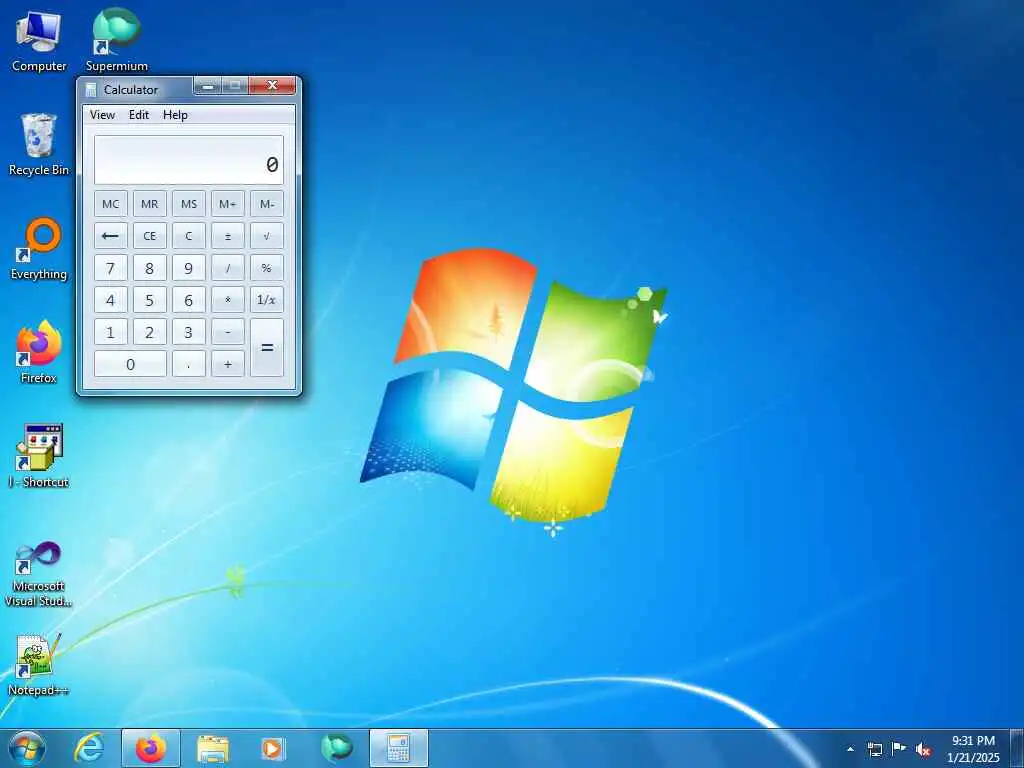Viewport: 1024px width, 768px height.
Task: Open the Calculator Edit menu
Action: [138, 115]
